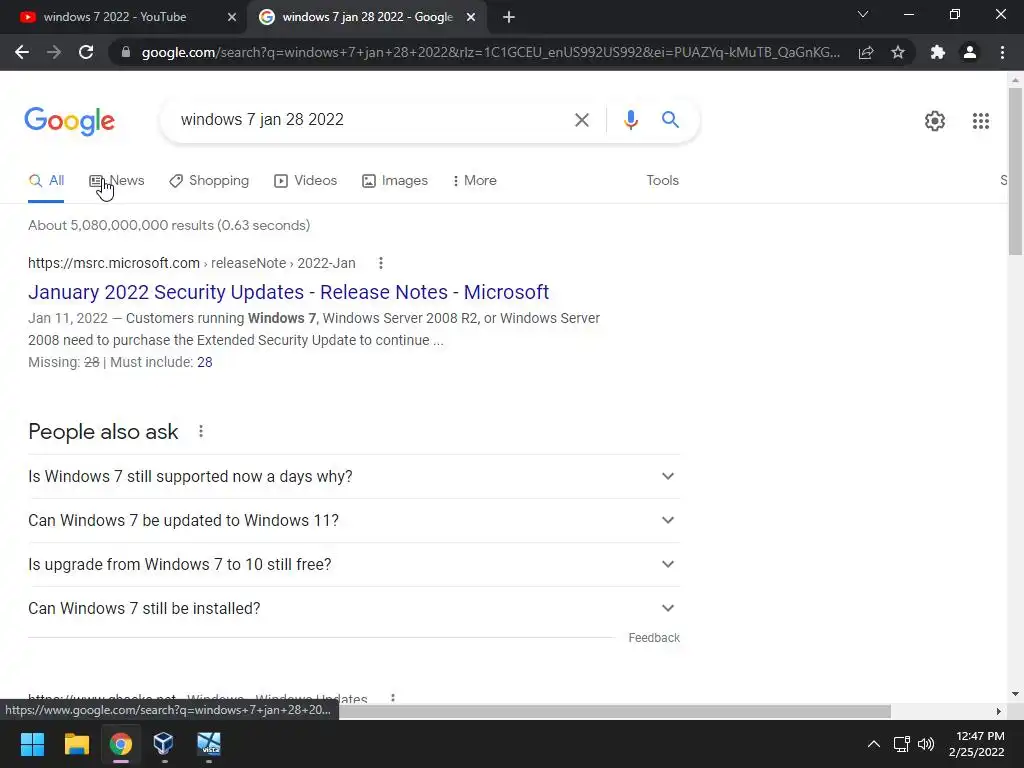This screenshot has width=1024, height=768.
Task: Click the vertical page scrollbar thumb
Action: point(1015,171)
